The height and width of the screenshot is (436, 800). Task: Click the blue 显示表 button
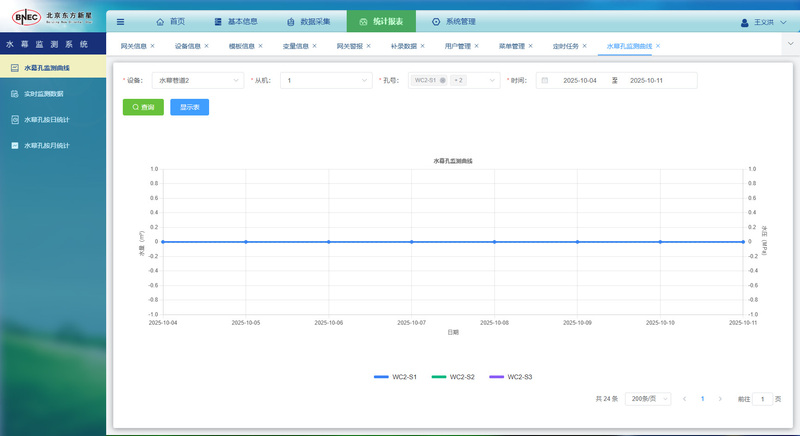(189, 107)
